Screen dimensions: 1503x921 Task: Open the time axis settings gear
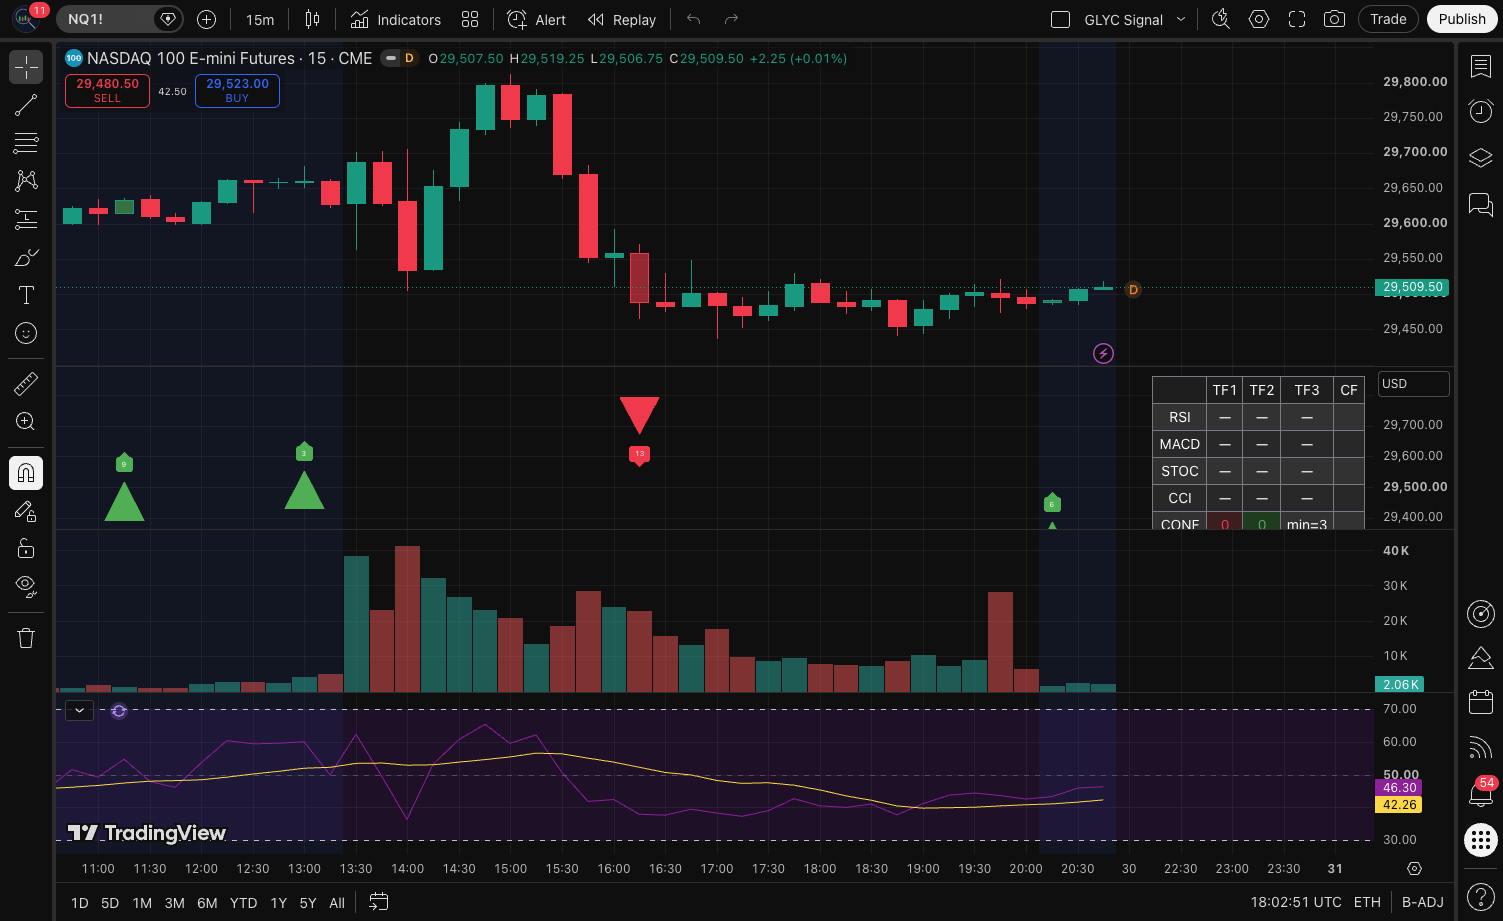[1414, 868]
